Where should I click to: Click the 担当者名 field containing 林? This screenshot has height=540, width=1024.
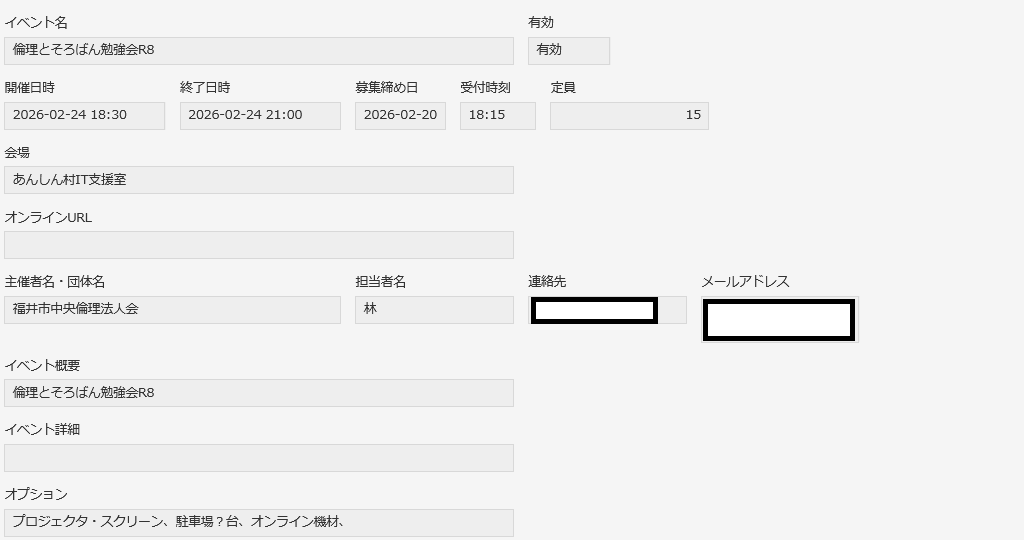pos(434,310)
